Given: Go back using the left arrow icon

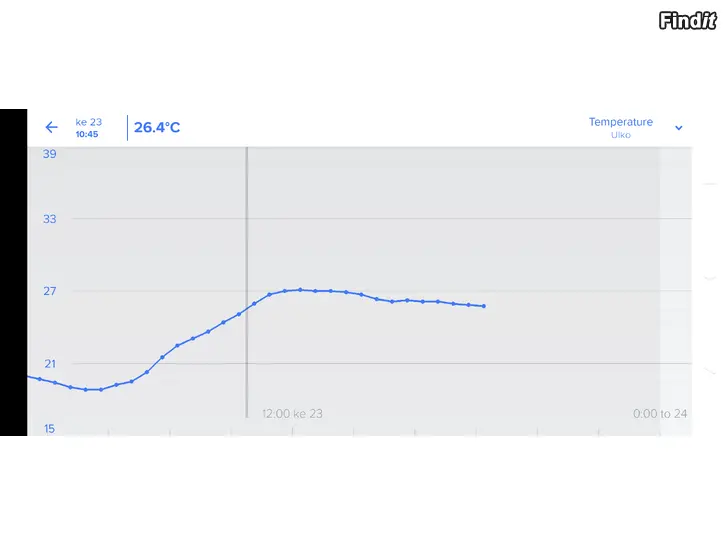Looking at the screenshot, I should click(x=52, y=127).
